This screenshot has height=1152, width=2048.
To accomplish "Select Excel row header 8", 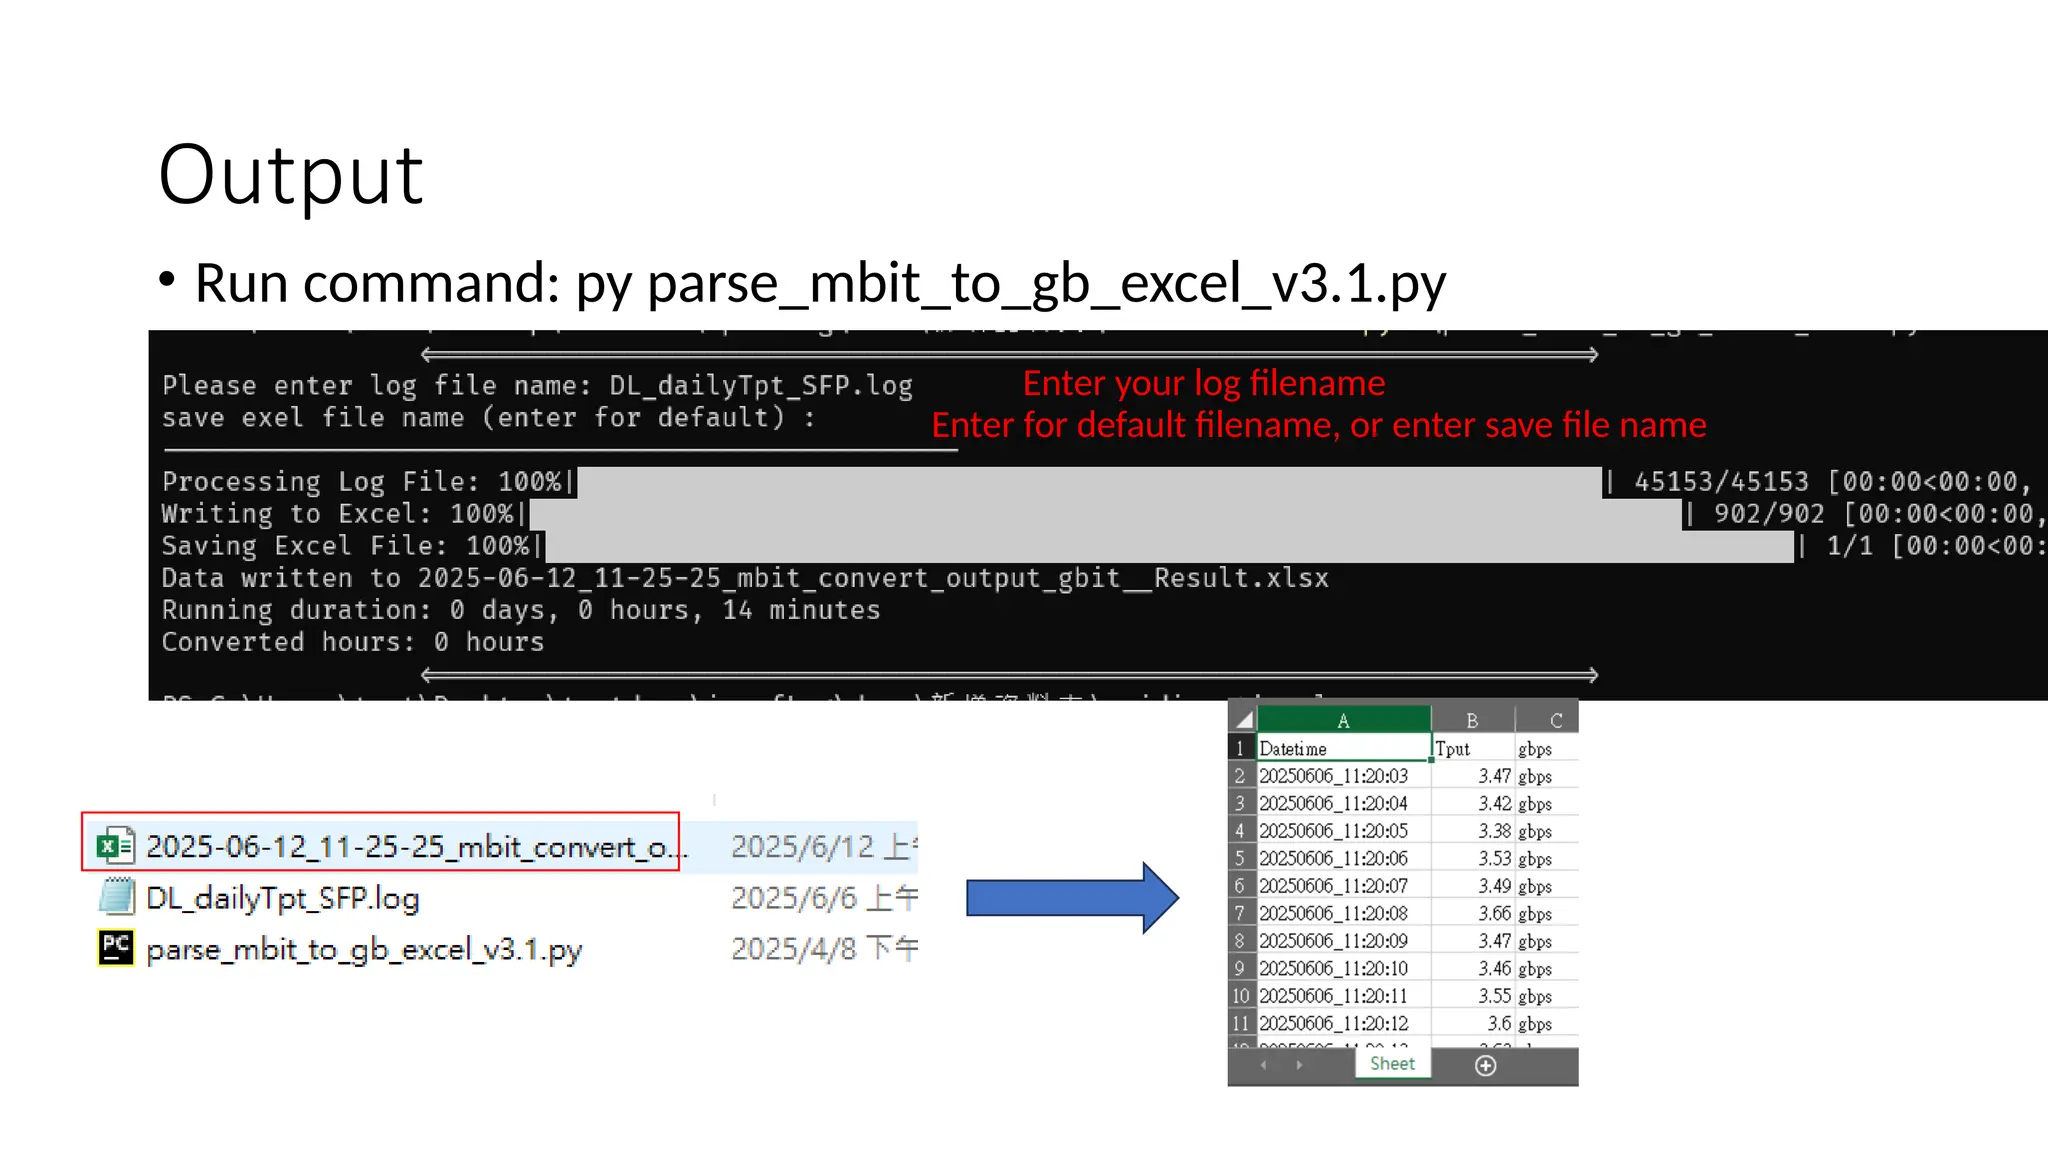I will (x=1240, y=941).
